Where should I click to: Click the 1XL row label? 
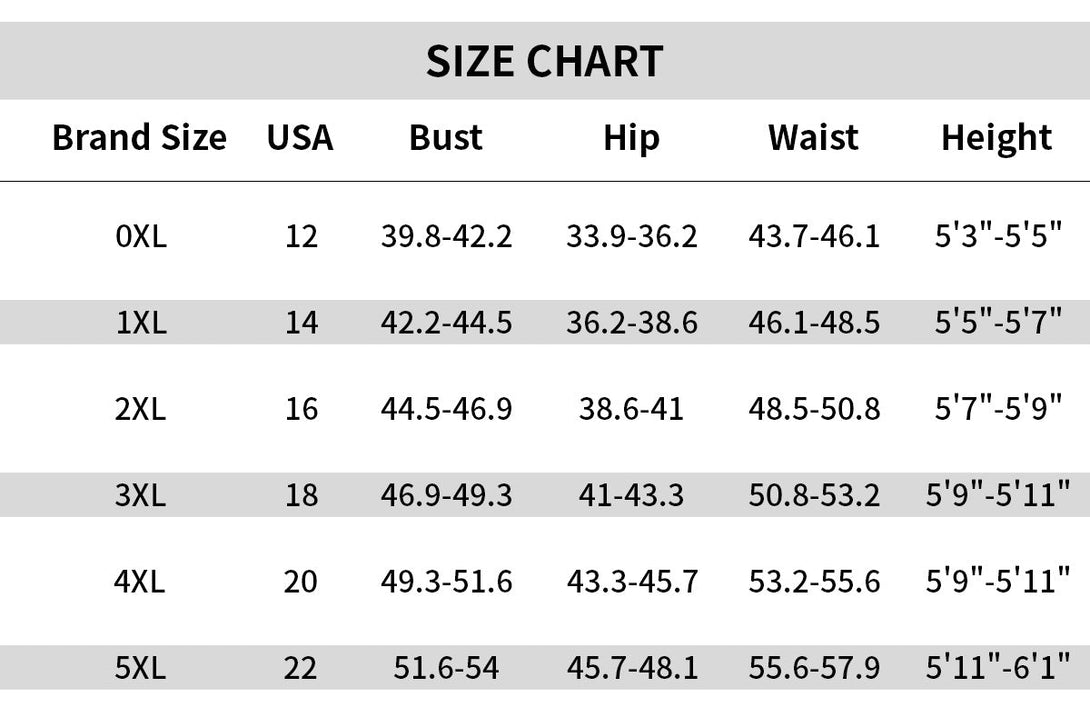(141, 322)
